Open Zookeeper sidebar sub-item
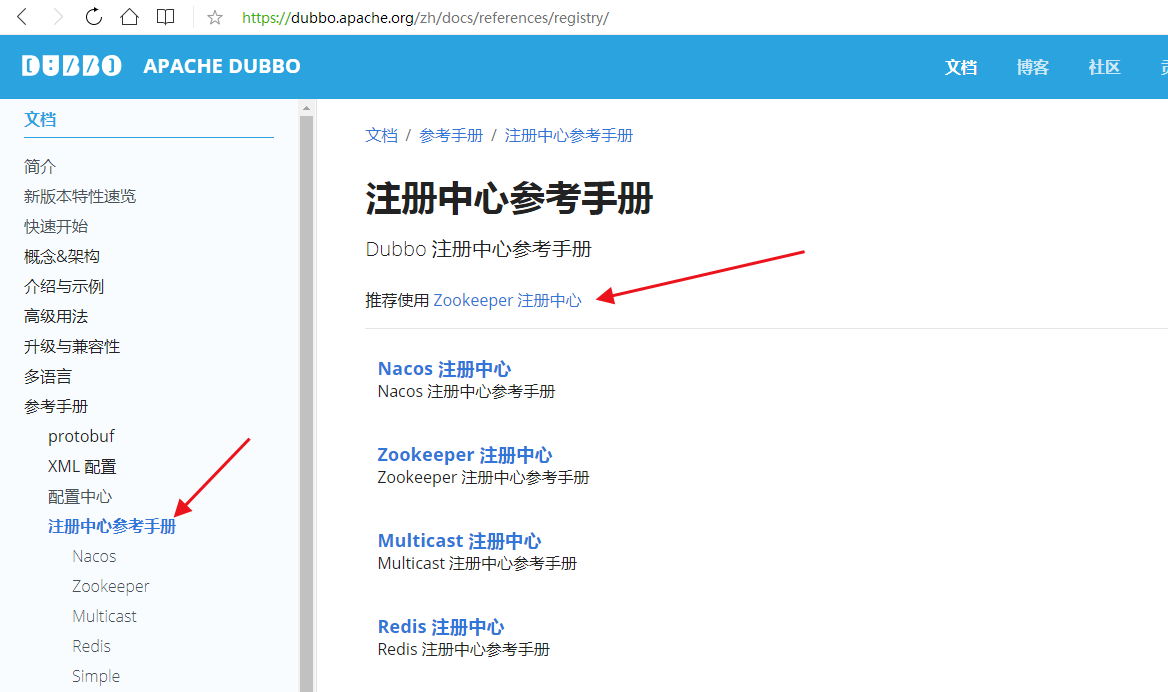 pos(110,587)
